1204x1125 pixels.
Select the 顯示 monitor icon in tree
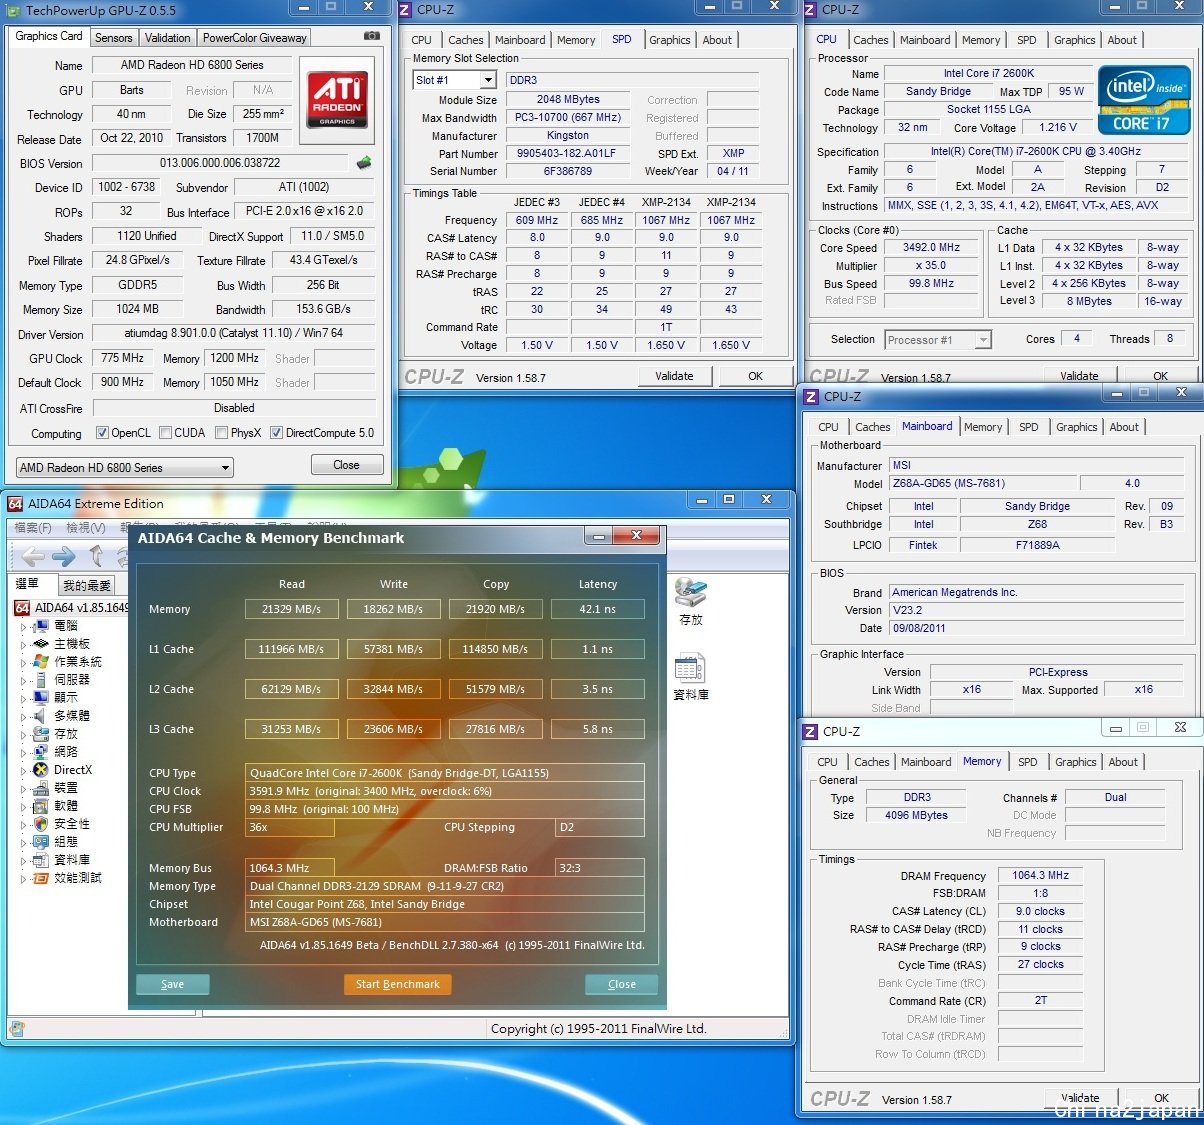tap(41, 698)
